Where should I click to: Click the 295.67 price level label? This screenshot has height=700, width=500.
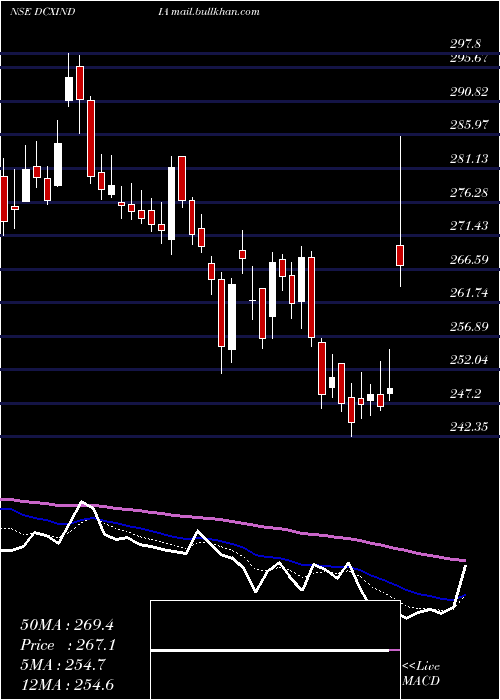(468, 58)
